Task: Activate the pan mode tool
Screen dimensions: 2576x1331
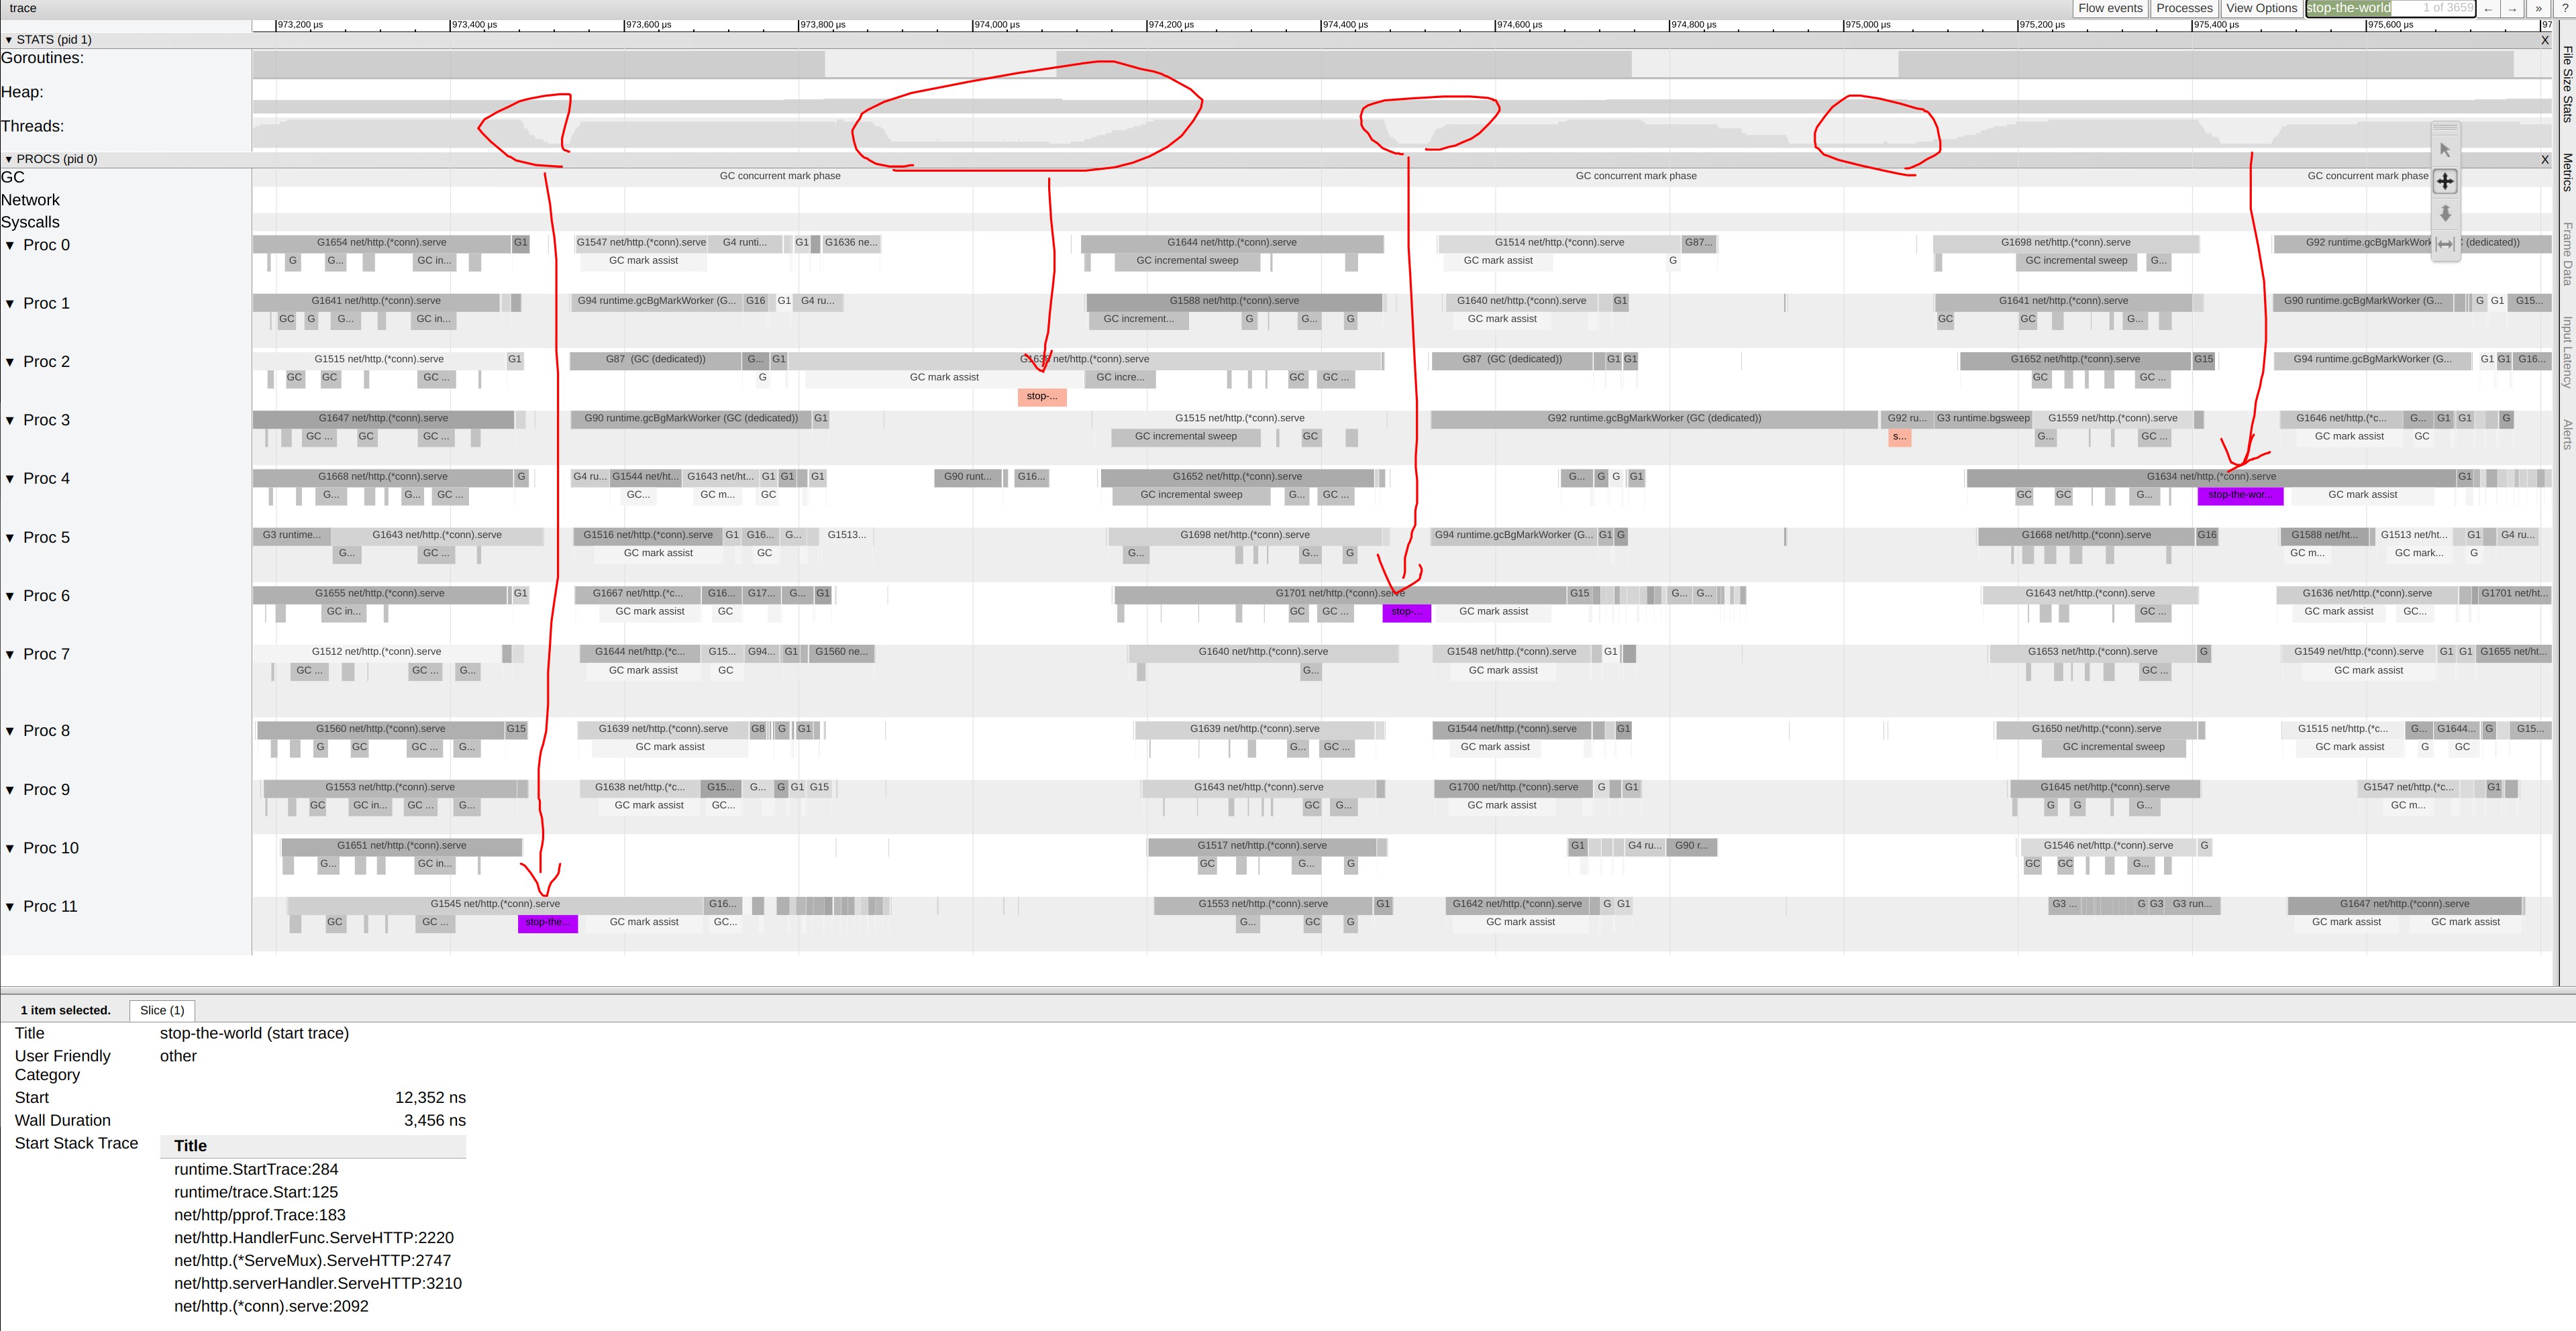Action: (x=2445, y=181)
